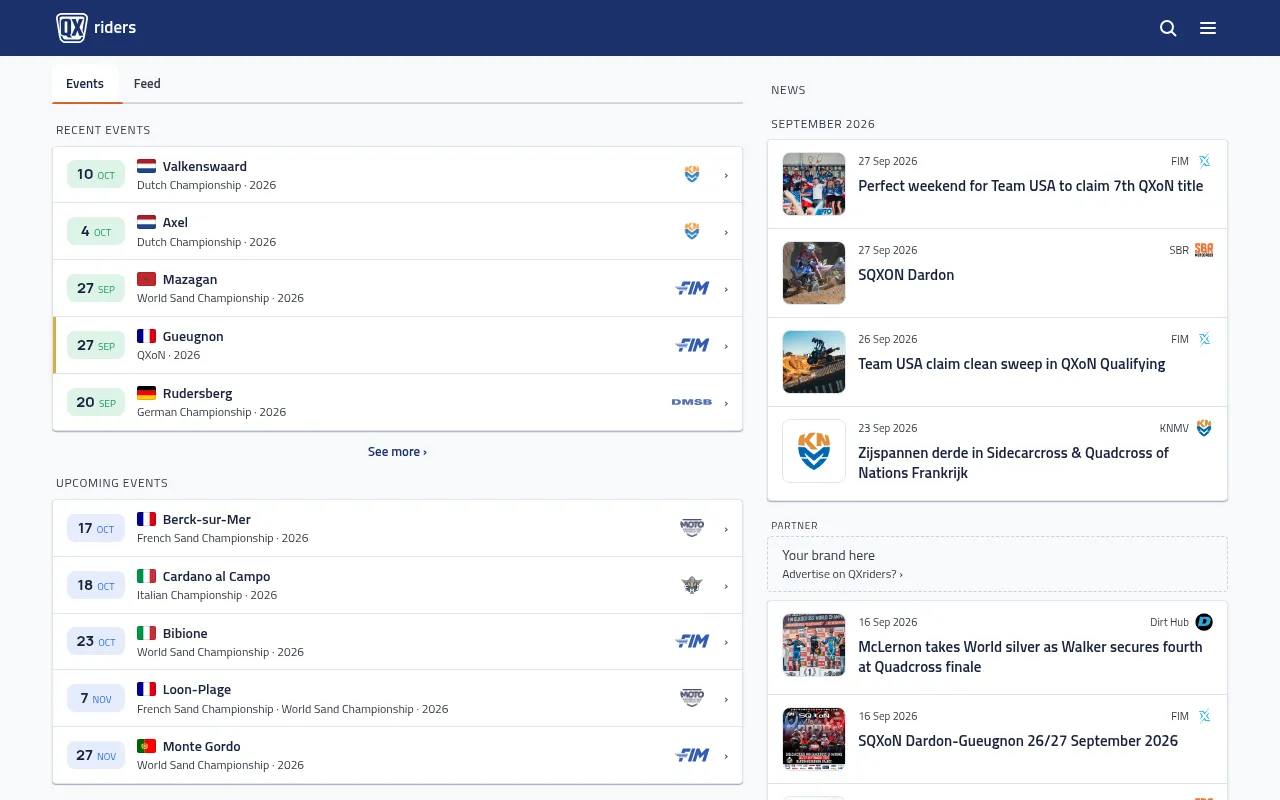Click the FIM logo in Mazagan row
The width and height of the screenshot is (1280, 800).
pos(692,288)
